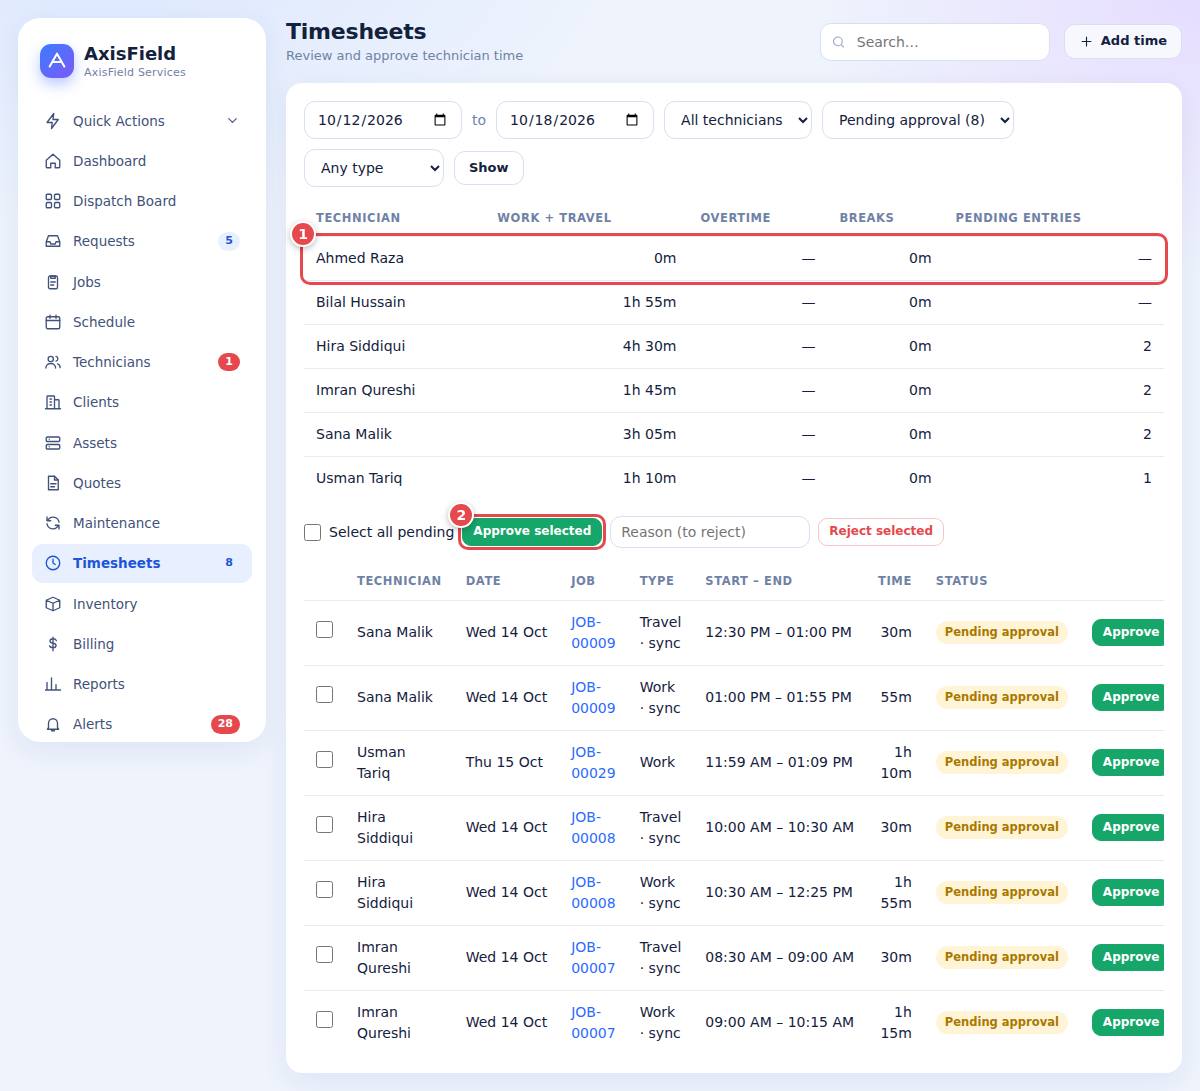
Task: Click the Alerts bell icon
Action: pyautogui.click(x=53, y=724)
